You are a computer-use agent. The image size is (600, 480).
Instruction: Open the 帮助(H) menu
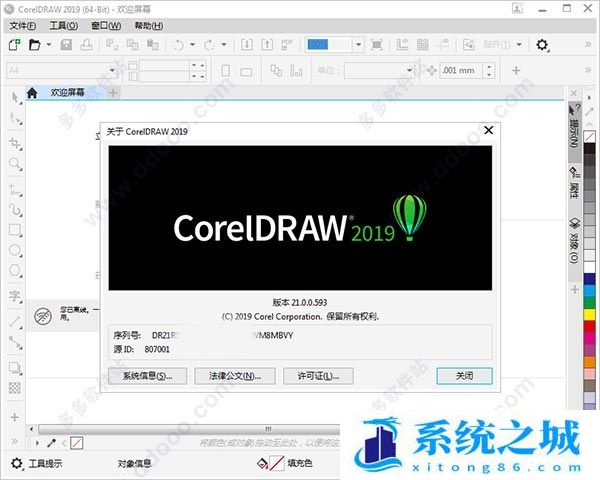(148, 26)
